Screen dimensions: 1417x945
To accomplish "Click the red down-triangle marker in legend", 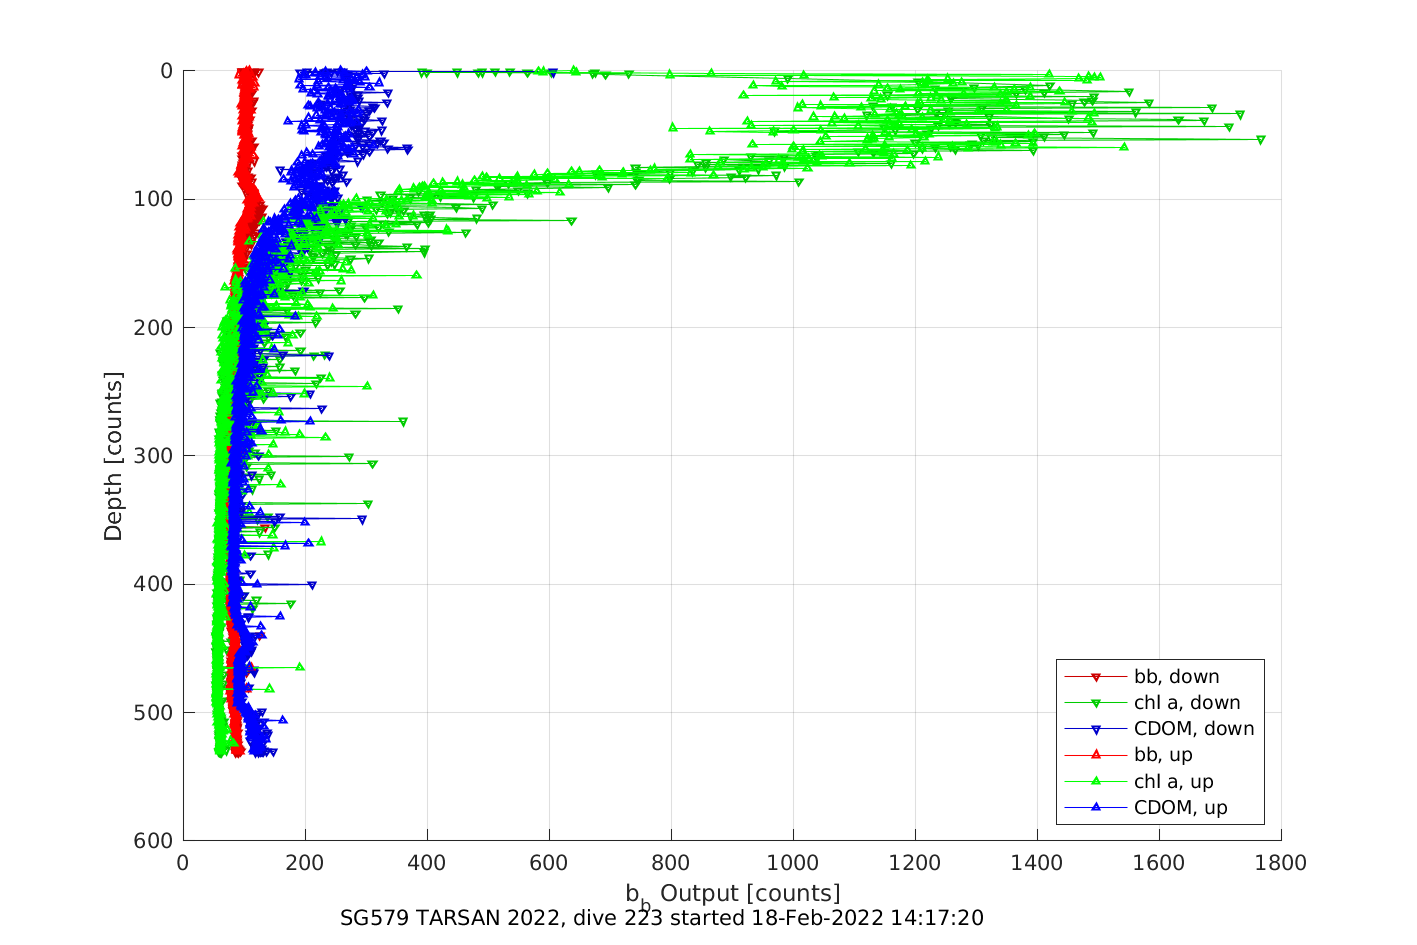I will pos(1095,677).
